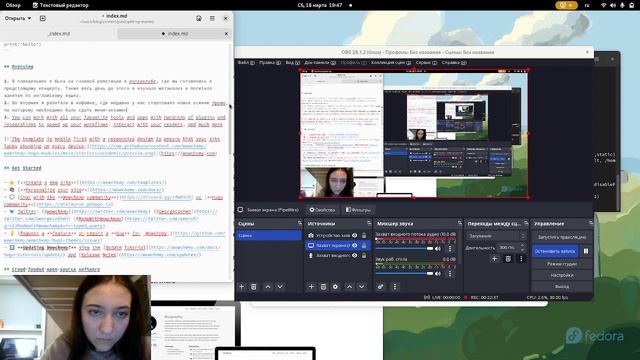The width and height of the screenshot is (640, 360).
Task: Open the Файл menu in OBS
Action: (x=246, y=62)
